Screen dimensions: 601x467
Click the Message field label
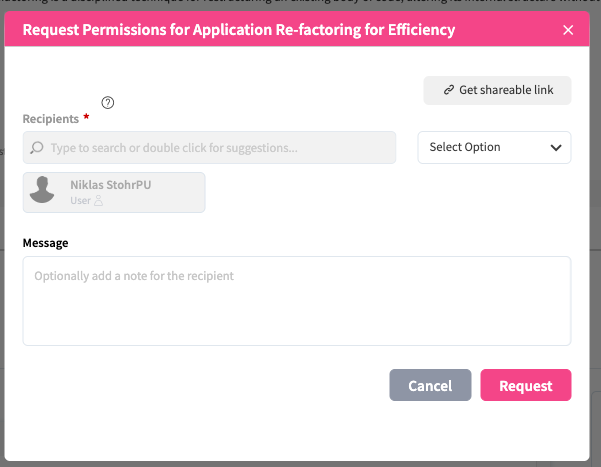[45, 243]
